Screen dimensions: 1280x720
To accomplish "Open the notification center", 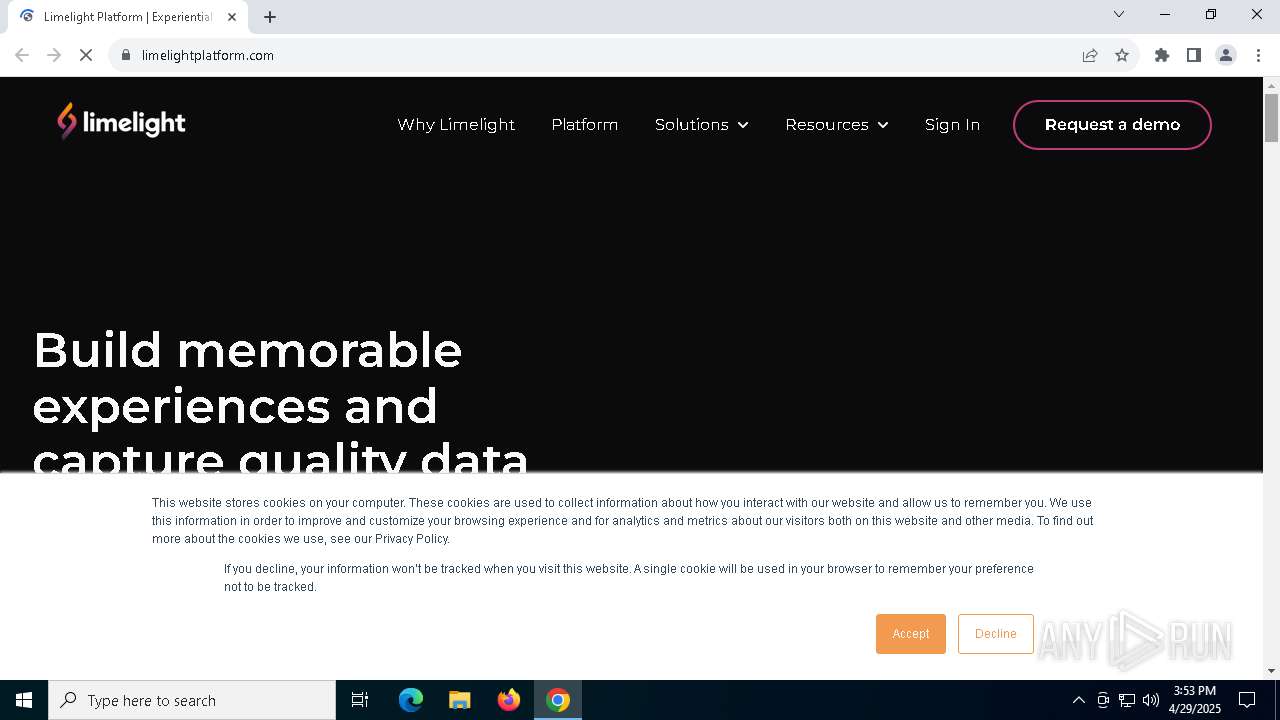I will tap(1247, 700).
